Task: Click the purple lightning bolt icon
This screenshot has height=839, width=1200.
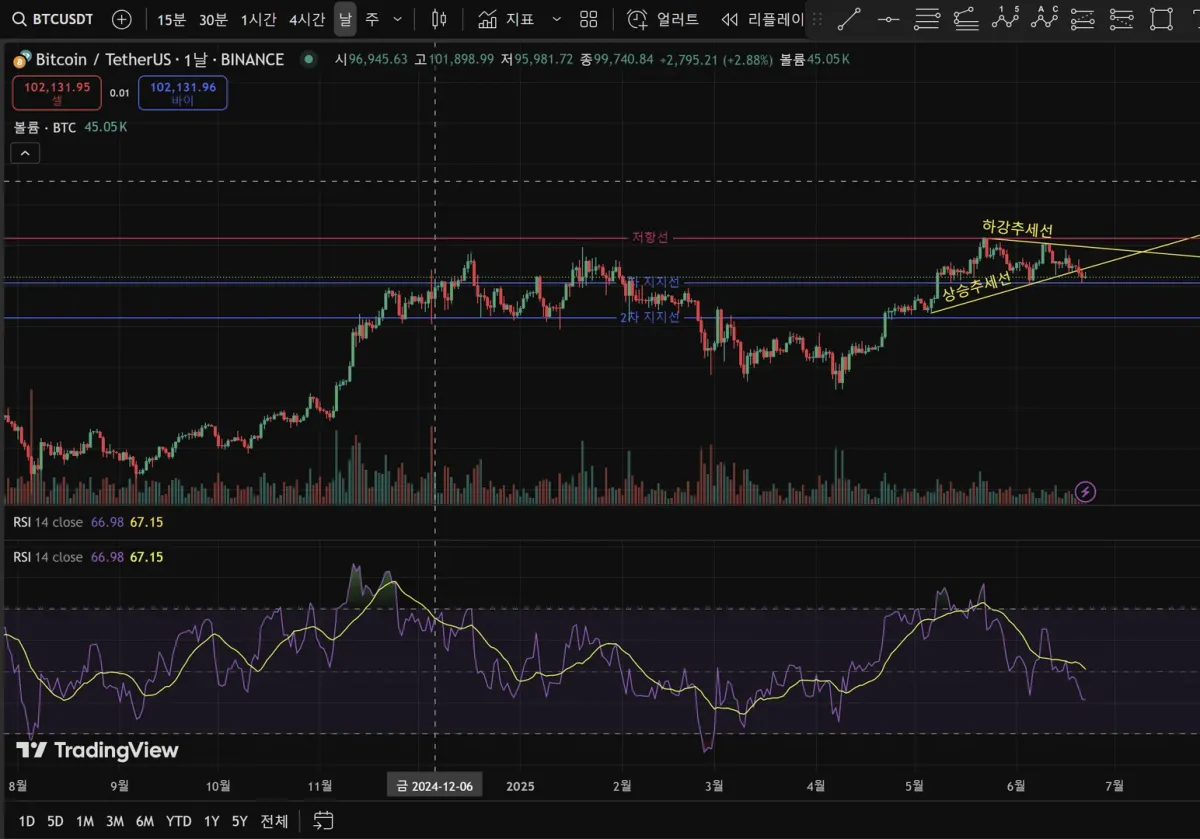Action: [x=1085, y=491]
